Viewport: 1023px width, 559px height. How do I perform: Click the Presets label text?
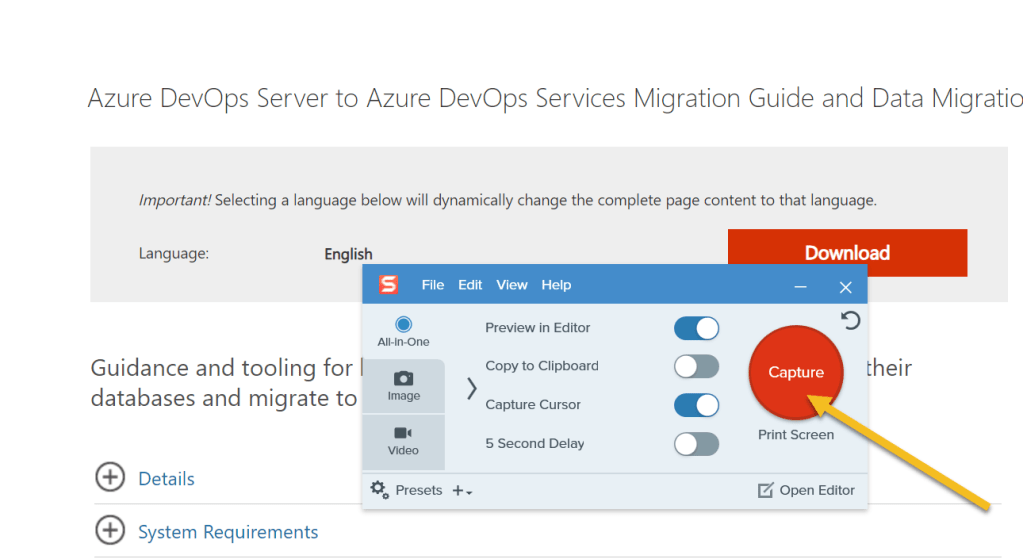pyautogui.click(x=418, y=490)
